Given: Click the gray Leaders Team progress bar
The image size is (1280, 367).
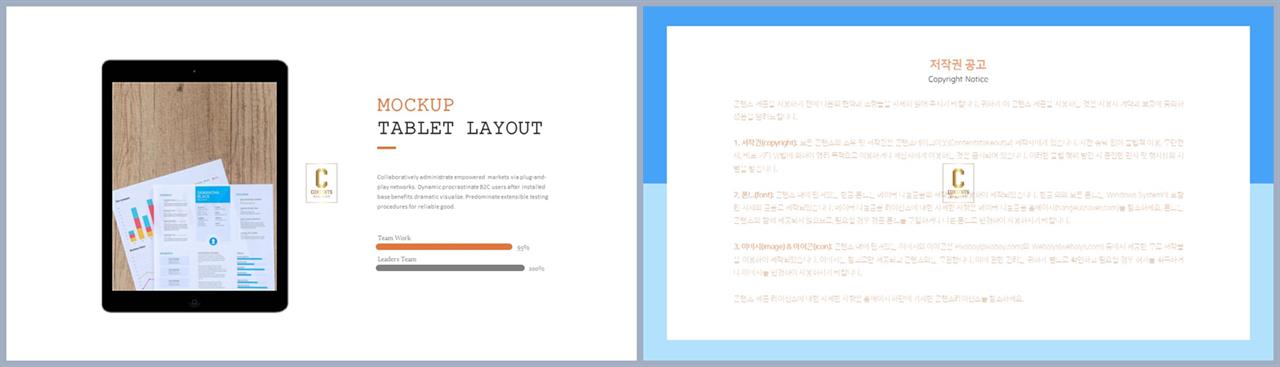Looking at the screenshot, I should (450, 268).
